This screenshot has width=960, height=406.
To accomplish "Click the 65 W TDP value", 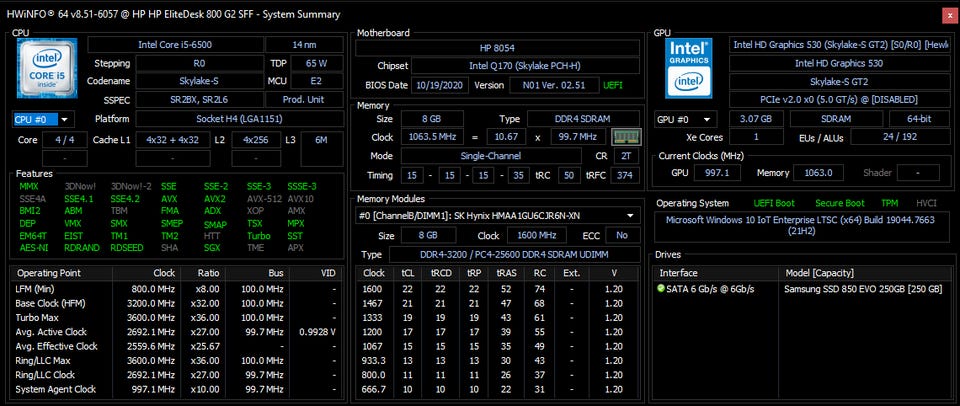I will tap(317, 63).
